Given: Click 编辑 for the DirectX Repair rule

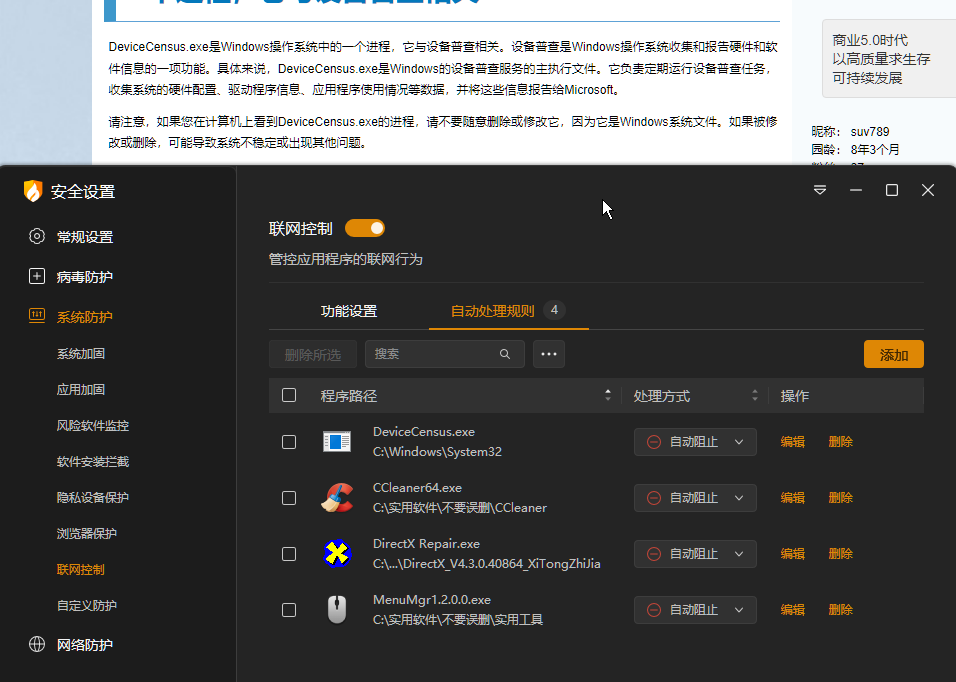Looking at the screenshot, I should tap(792, 553).
